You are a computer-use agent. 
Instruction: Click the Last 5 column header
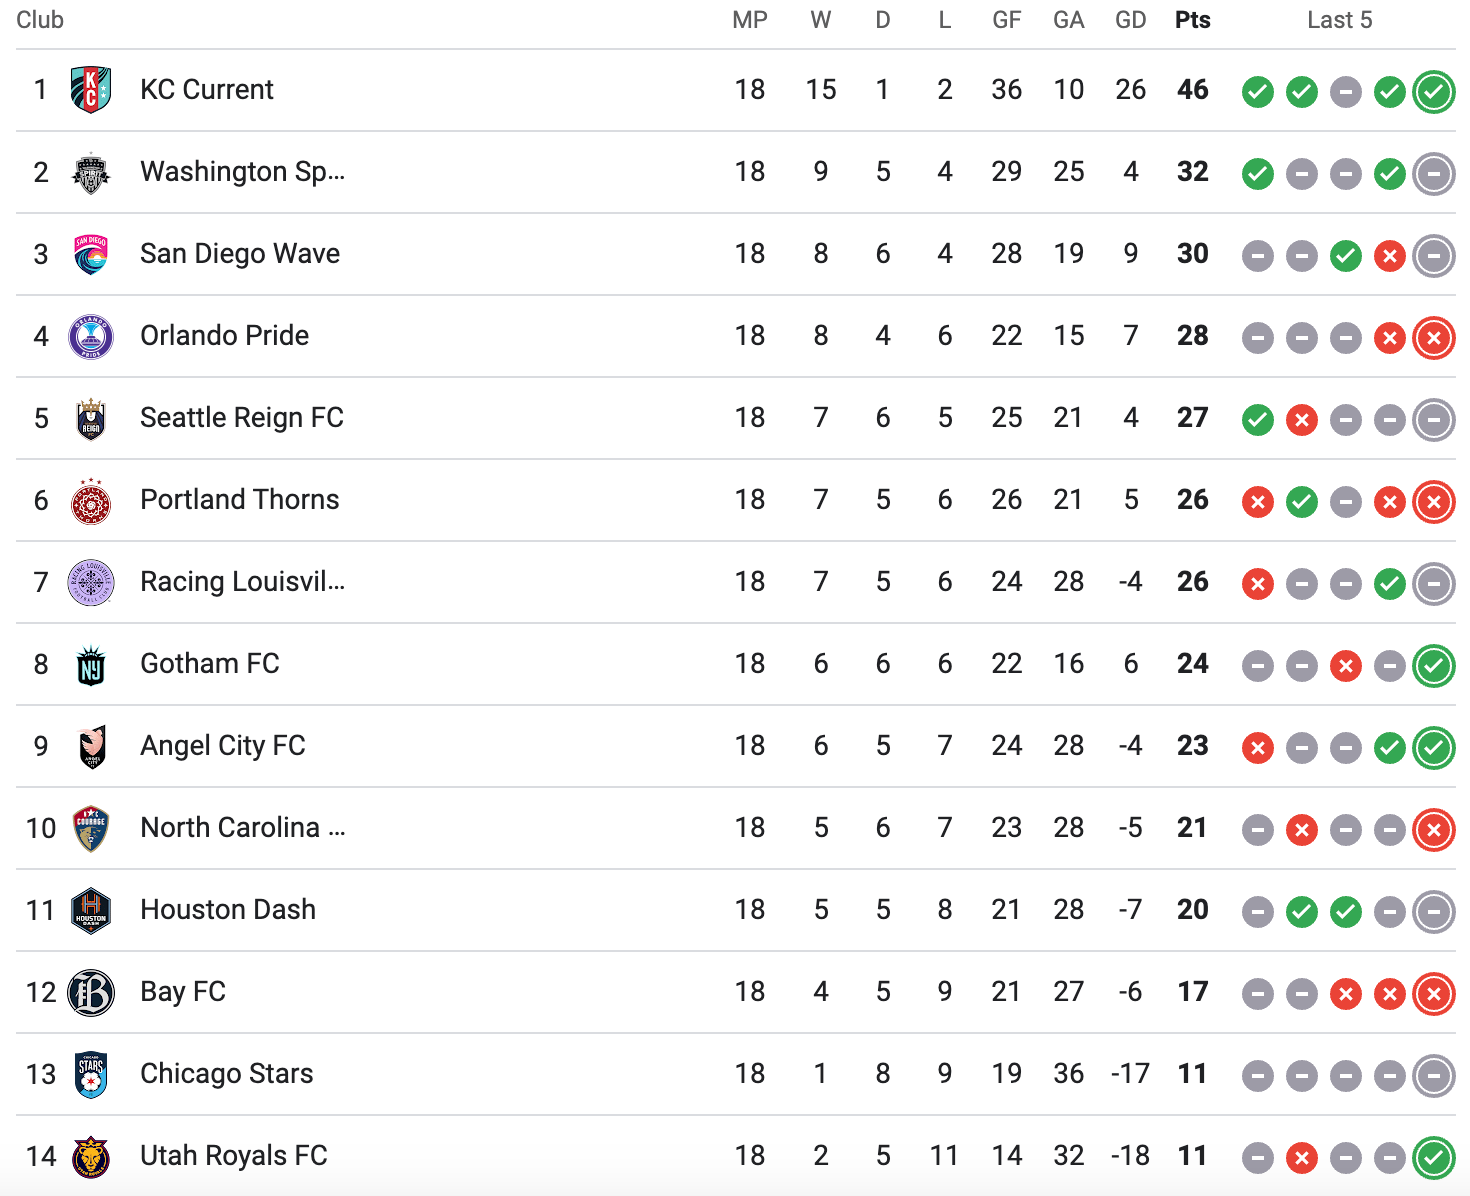click(x=1340, y=20)
